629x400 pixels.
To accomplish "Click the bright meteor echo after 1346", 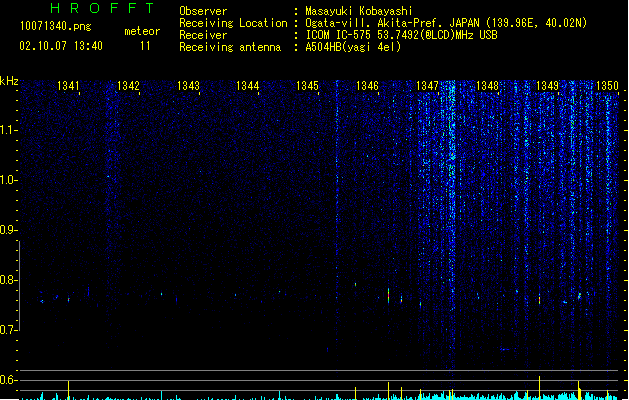I will coord(388,295).
